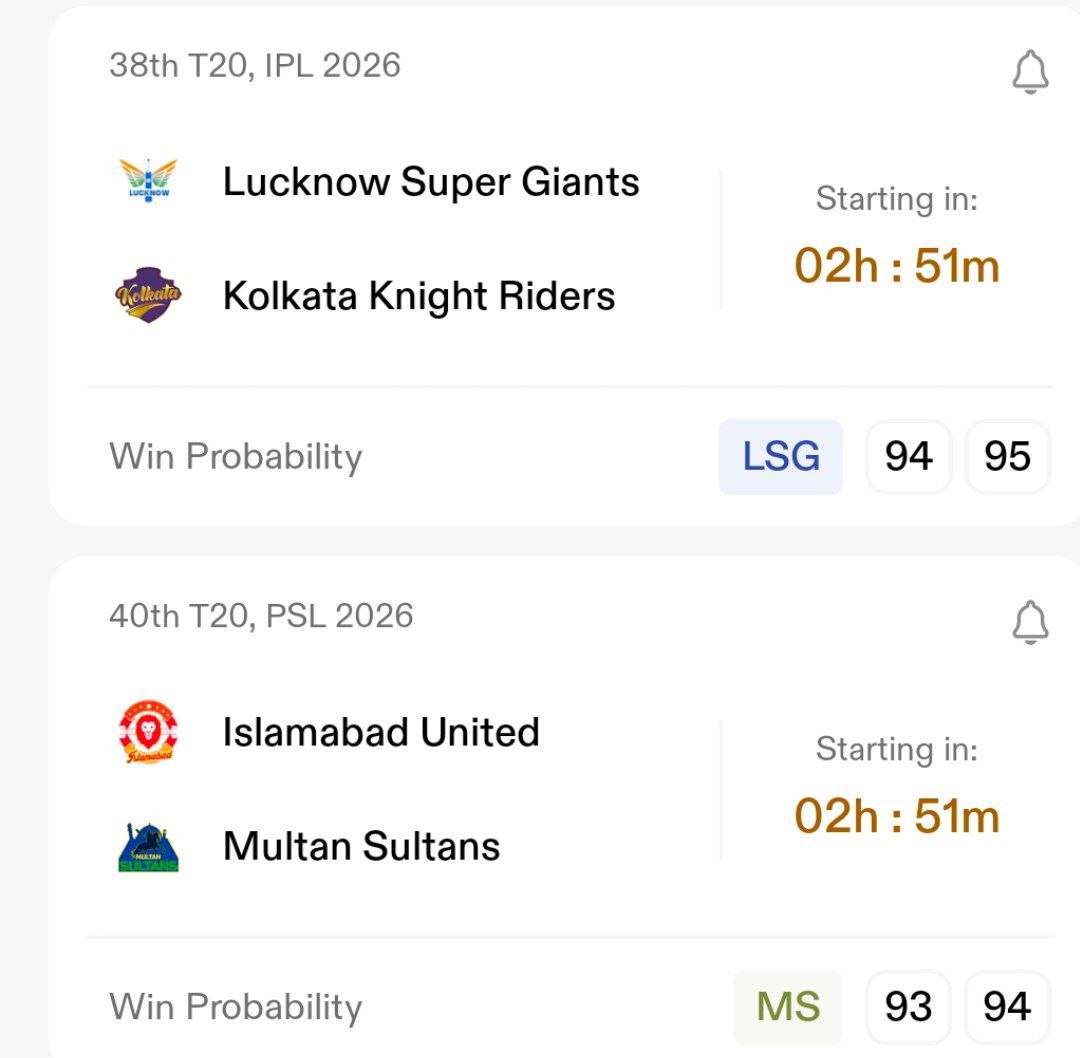The image size is (1080, 1058).
Task: Tap the 93 odds box for MS
Action: click(x=908, y=1007)
